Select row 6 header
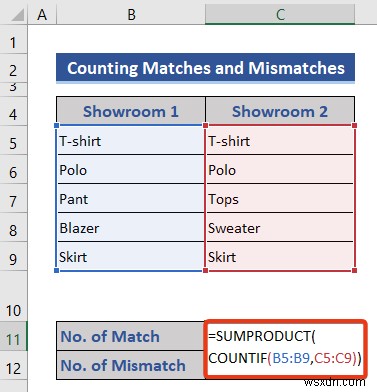The height and width of the screenshot is (392, 377). [x=13, y=169]
